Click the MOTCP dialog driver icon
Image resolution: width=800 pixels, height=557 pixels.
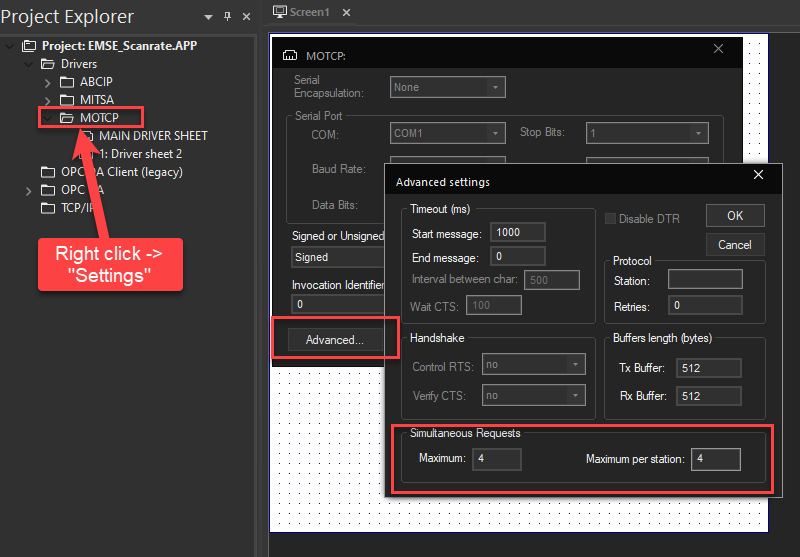[290, 55]
